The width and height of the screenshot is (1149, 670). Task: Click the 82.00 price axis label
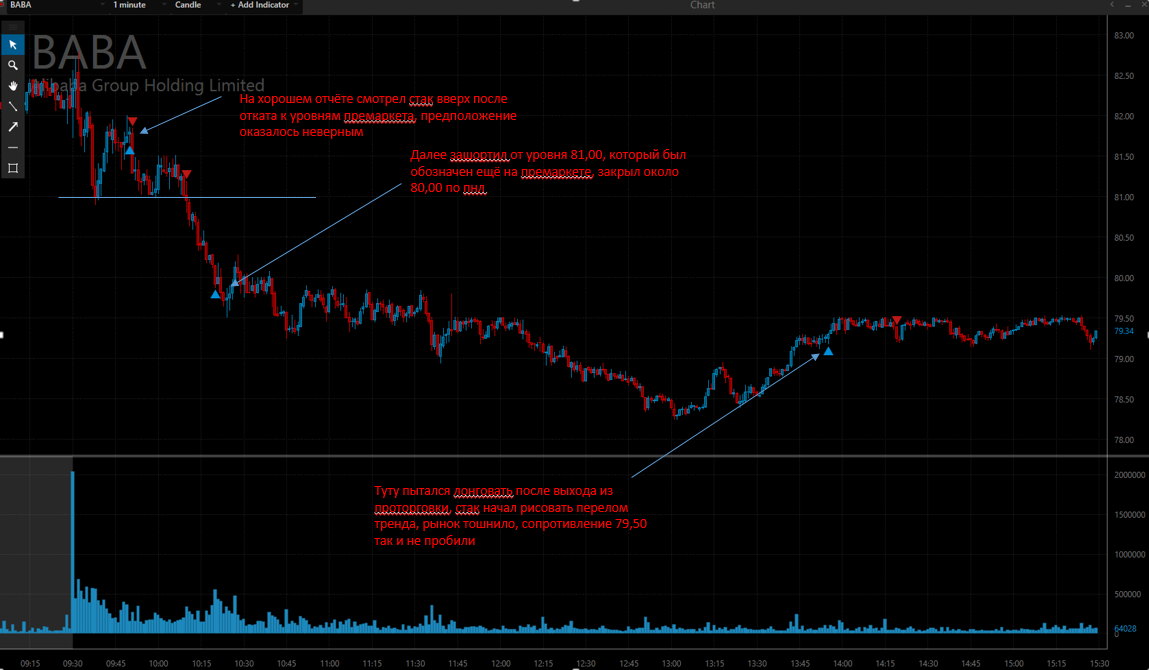pyautogui.click(x=1124, y=117)
